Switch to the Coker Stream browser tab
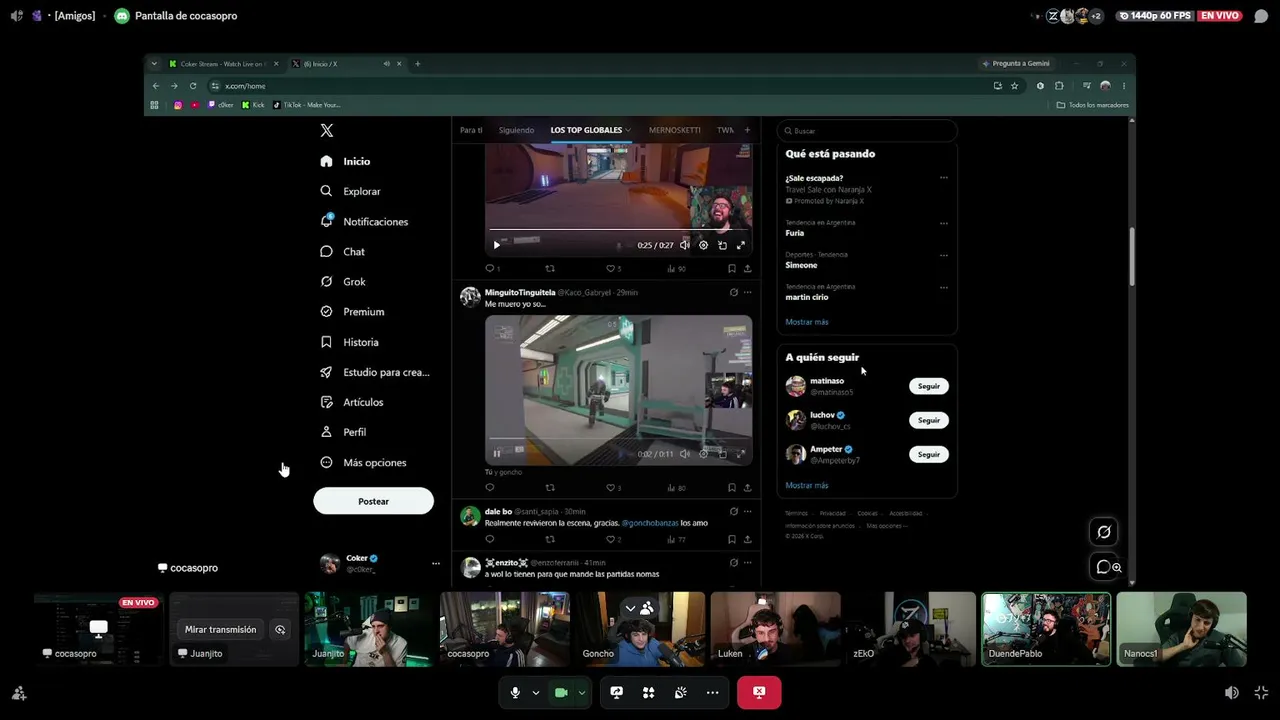 224,64
